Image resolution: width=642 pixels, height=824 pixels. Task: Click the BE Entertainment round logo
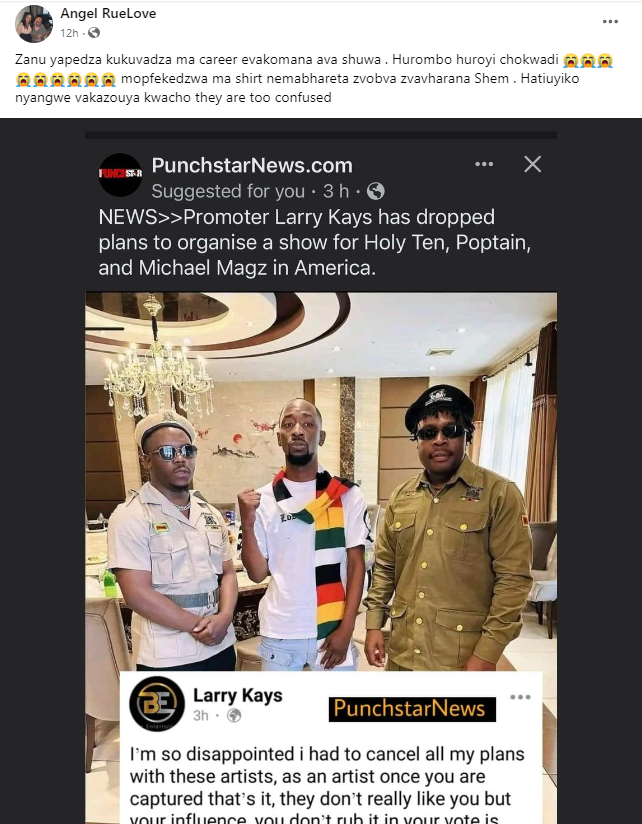coord(157,704)
